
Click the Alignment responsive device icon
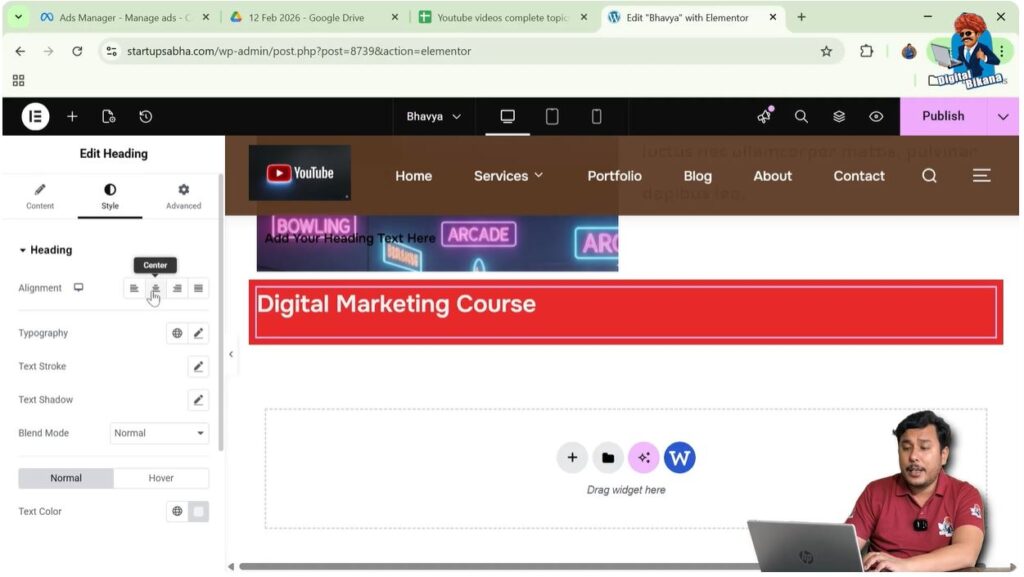[78, 287]
